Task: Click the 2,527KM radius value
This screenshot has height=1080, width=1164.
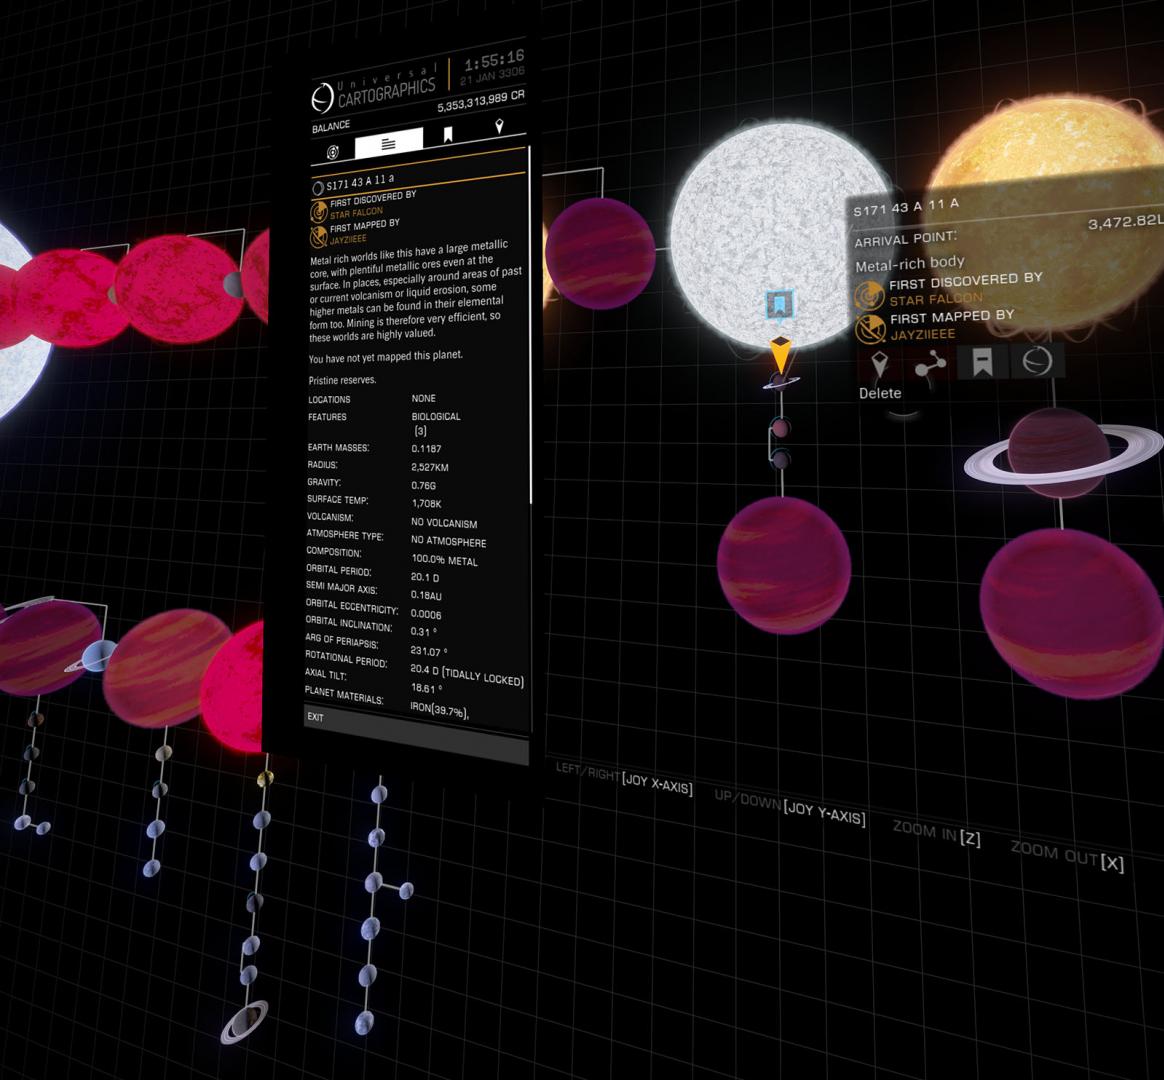Action: tap(430, 467)
